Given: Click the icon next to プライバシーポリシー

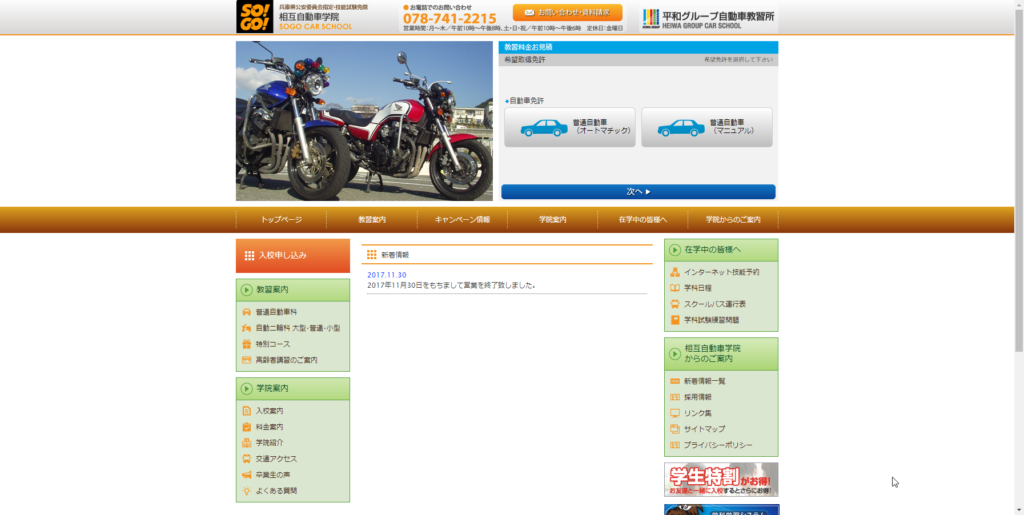Looking at the screenshot, I should [x=675, y=445].
